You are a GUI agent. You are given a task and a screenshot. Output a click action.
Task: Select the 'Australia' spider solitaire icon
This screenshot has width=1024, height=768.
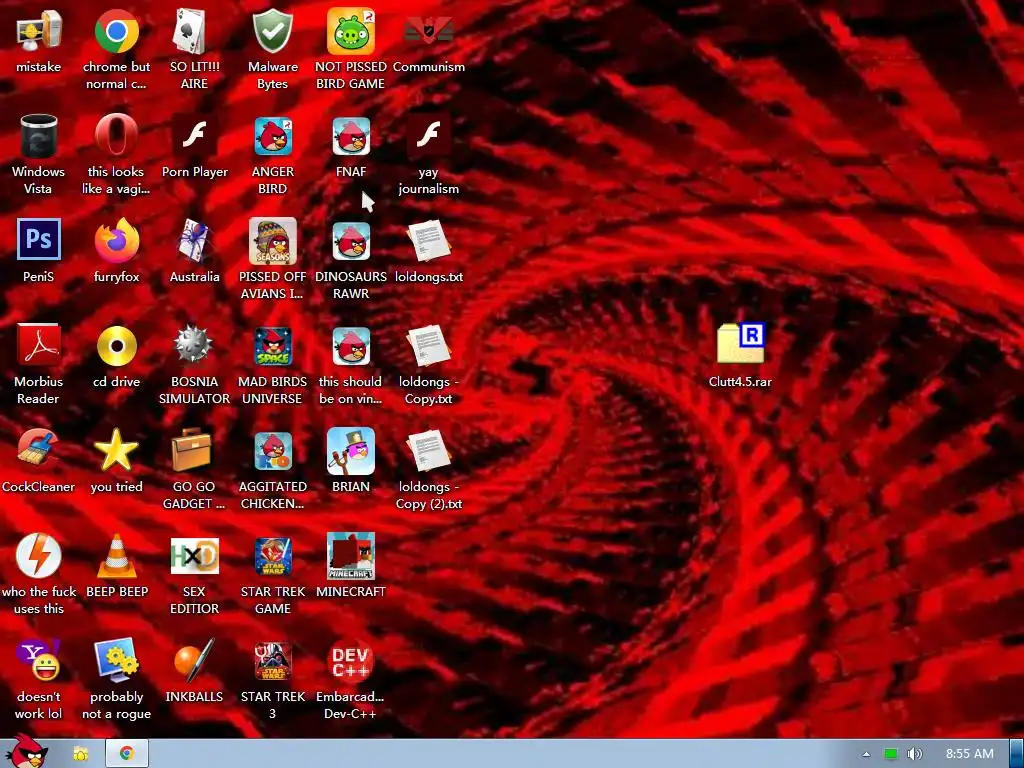[194, 240]
